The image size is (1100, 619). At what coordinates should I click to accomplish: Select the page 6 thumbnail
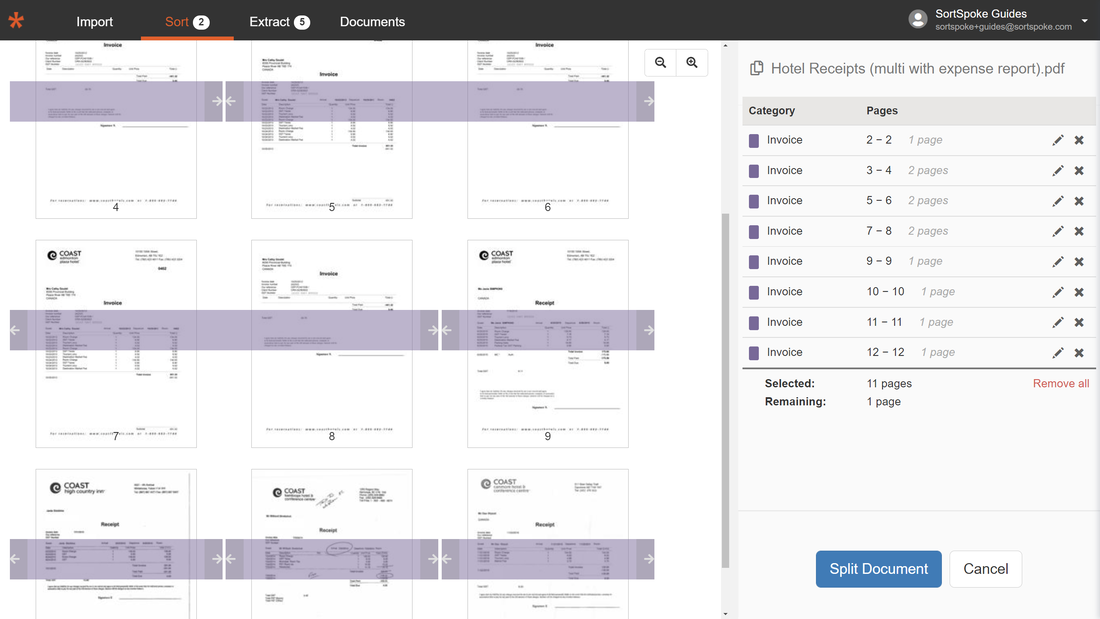click(548, 129)
